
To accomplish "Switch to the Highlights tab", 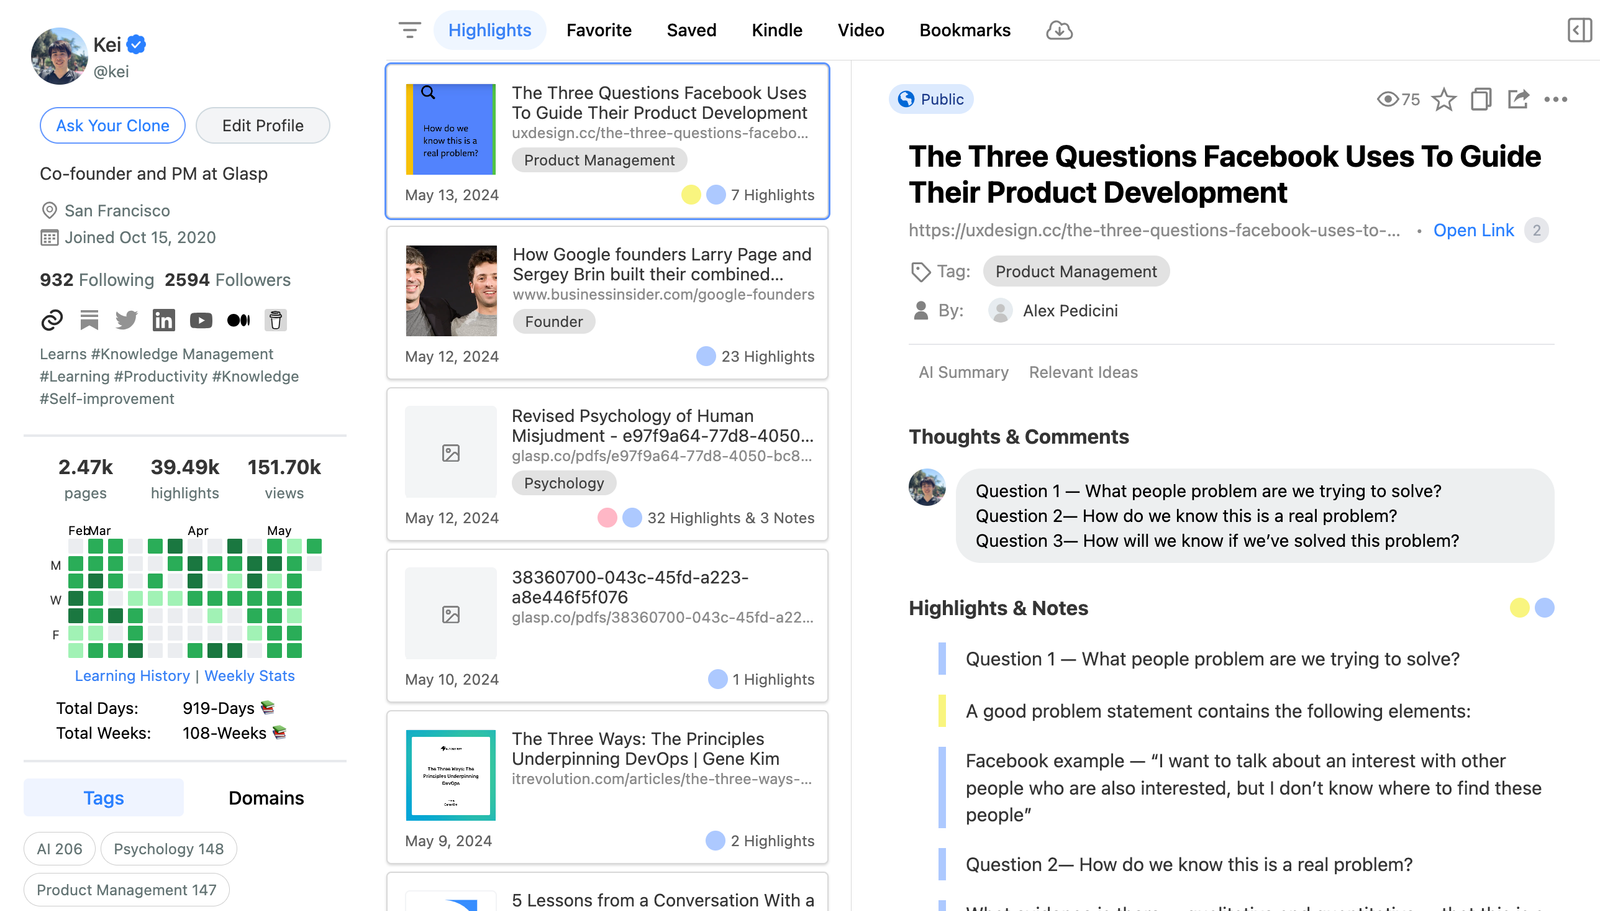I will click(489, 30).
